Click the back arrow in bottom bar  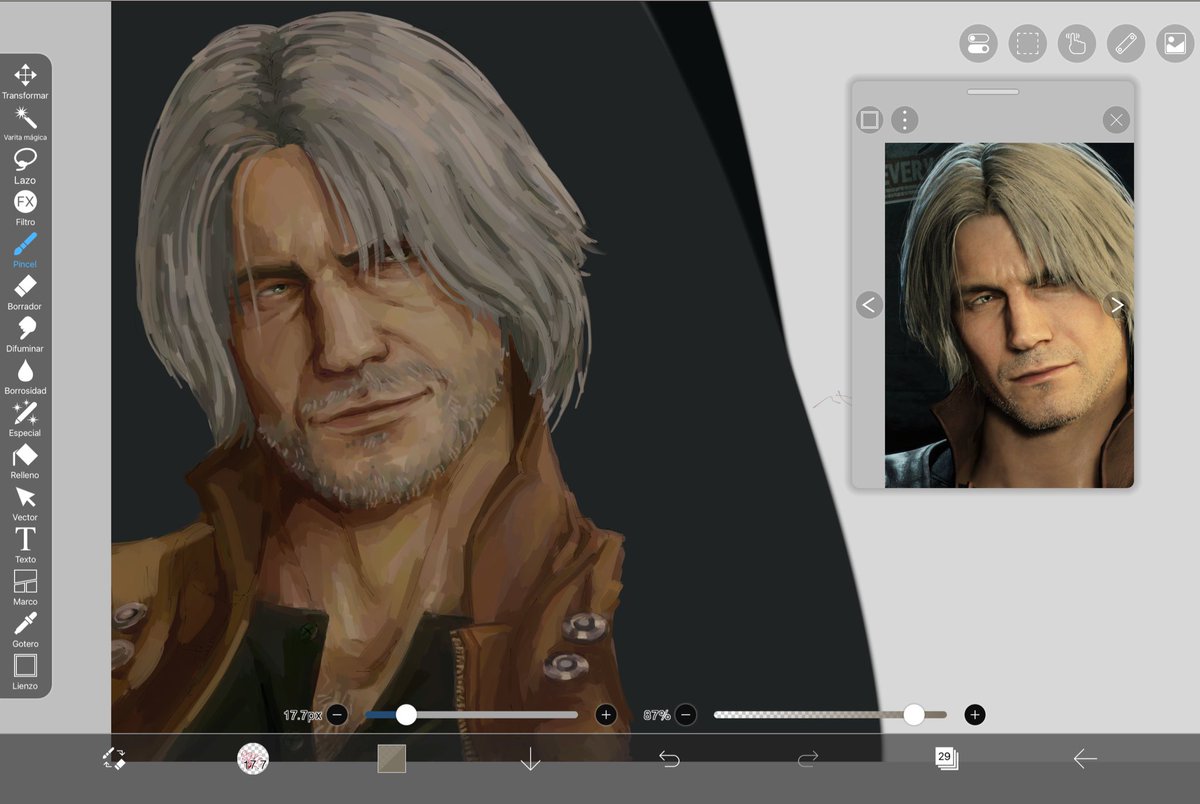coord(1085,759)
